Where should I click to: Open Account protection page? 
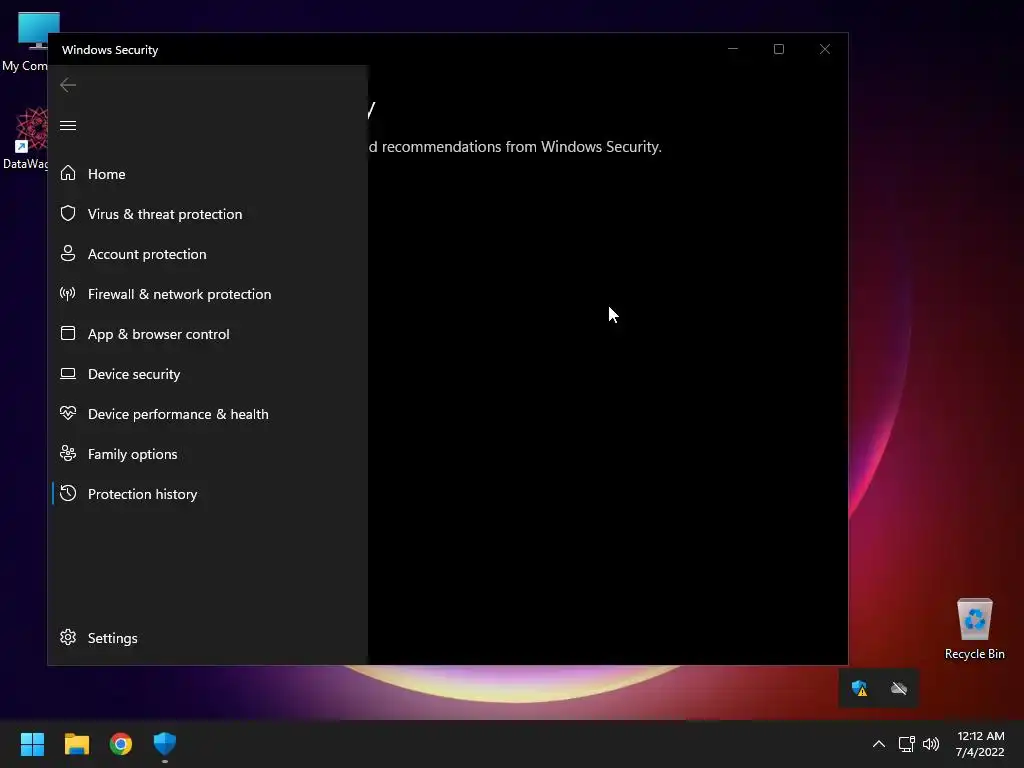coord(208,253)
